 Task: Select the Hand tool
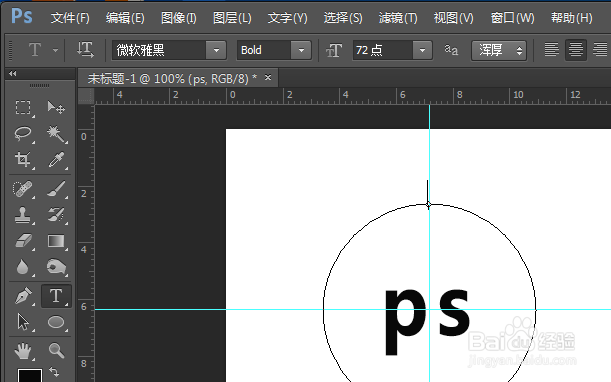click(x=23, y=350)
